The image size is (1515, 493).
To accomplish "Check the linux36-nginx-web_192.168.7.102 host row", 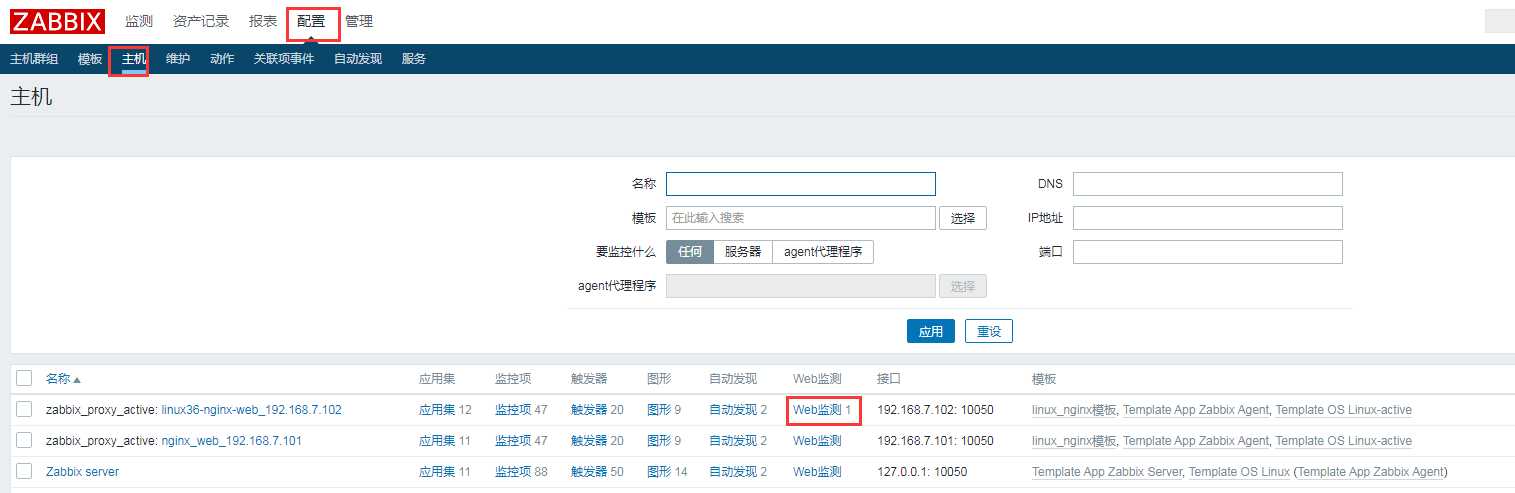I will click(25, 410).
